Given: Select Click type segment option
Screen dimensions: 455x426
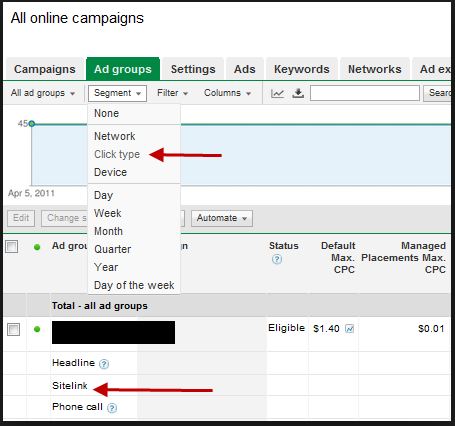Looking at the screenshot, I should pos(134,154).
